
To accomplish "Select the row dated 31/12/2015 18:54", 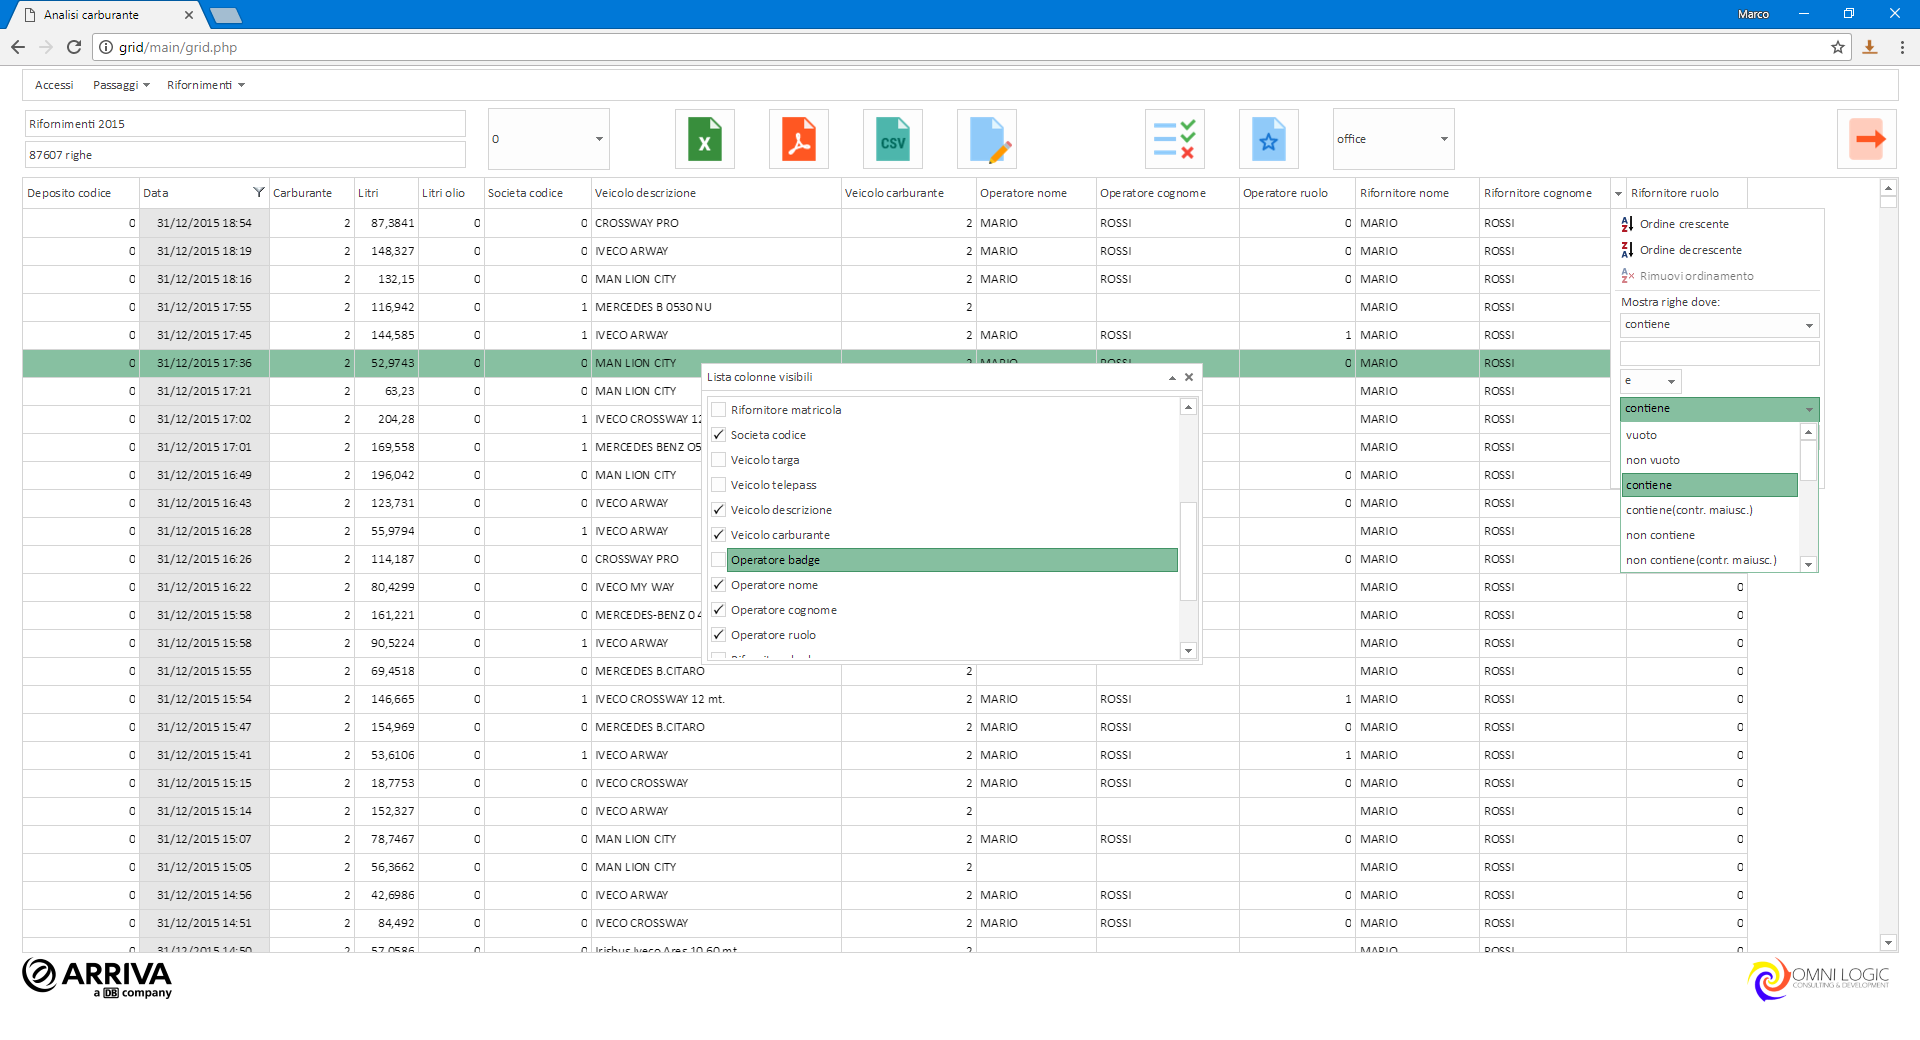I will click(815, 223).
